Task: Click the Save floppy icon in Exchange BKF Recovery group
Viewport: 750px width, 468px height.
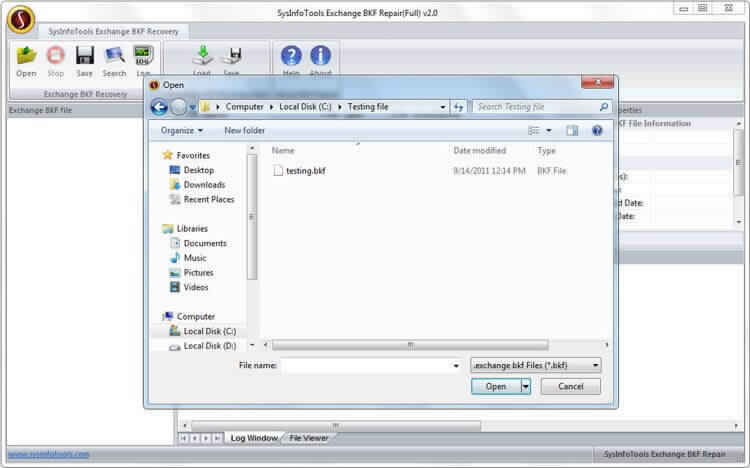Action: coord(85,56)
